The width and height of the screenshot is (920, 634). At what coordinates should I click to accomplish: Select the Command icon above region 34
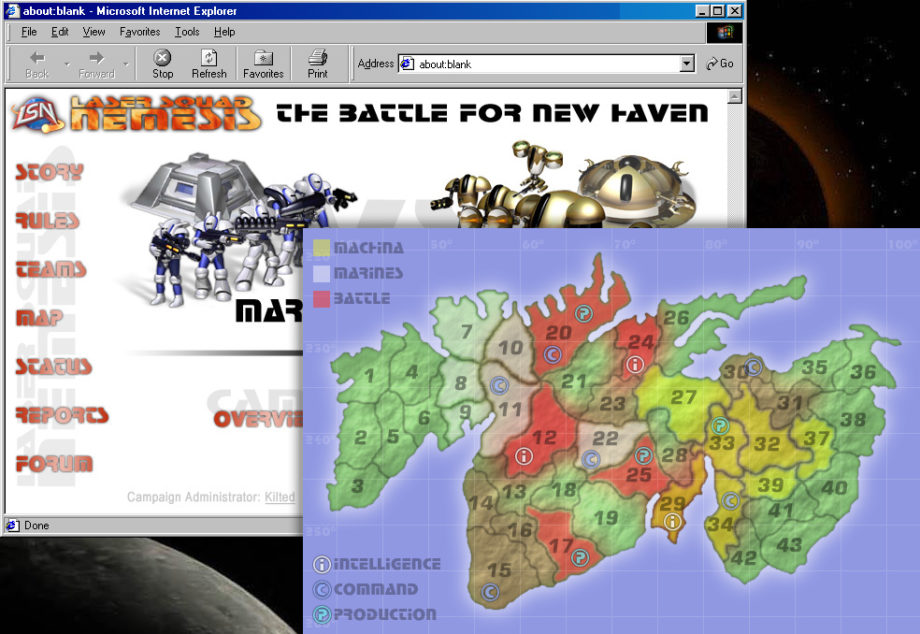click(x=730, y=500)
